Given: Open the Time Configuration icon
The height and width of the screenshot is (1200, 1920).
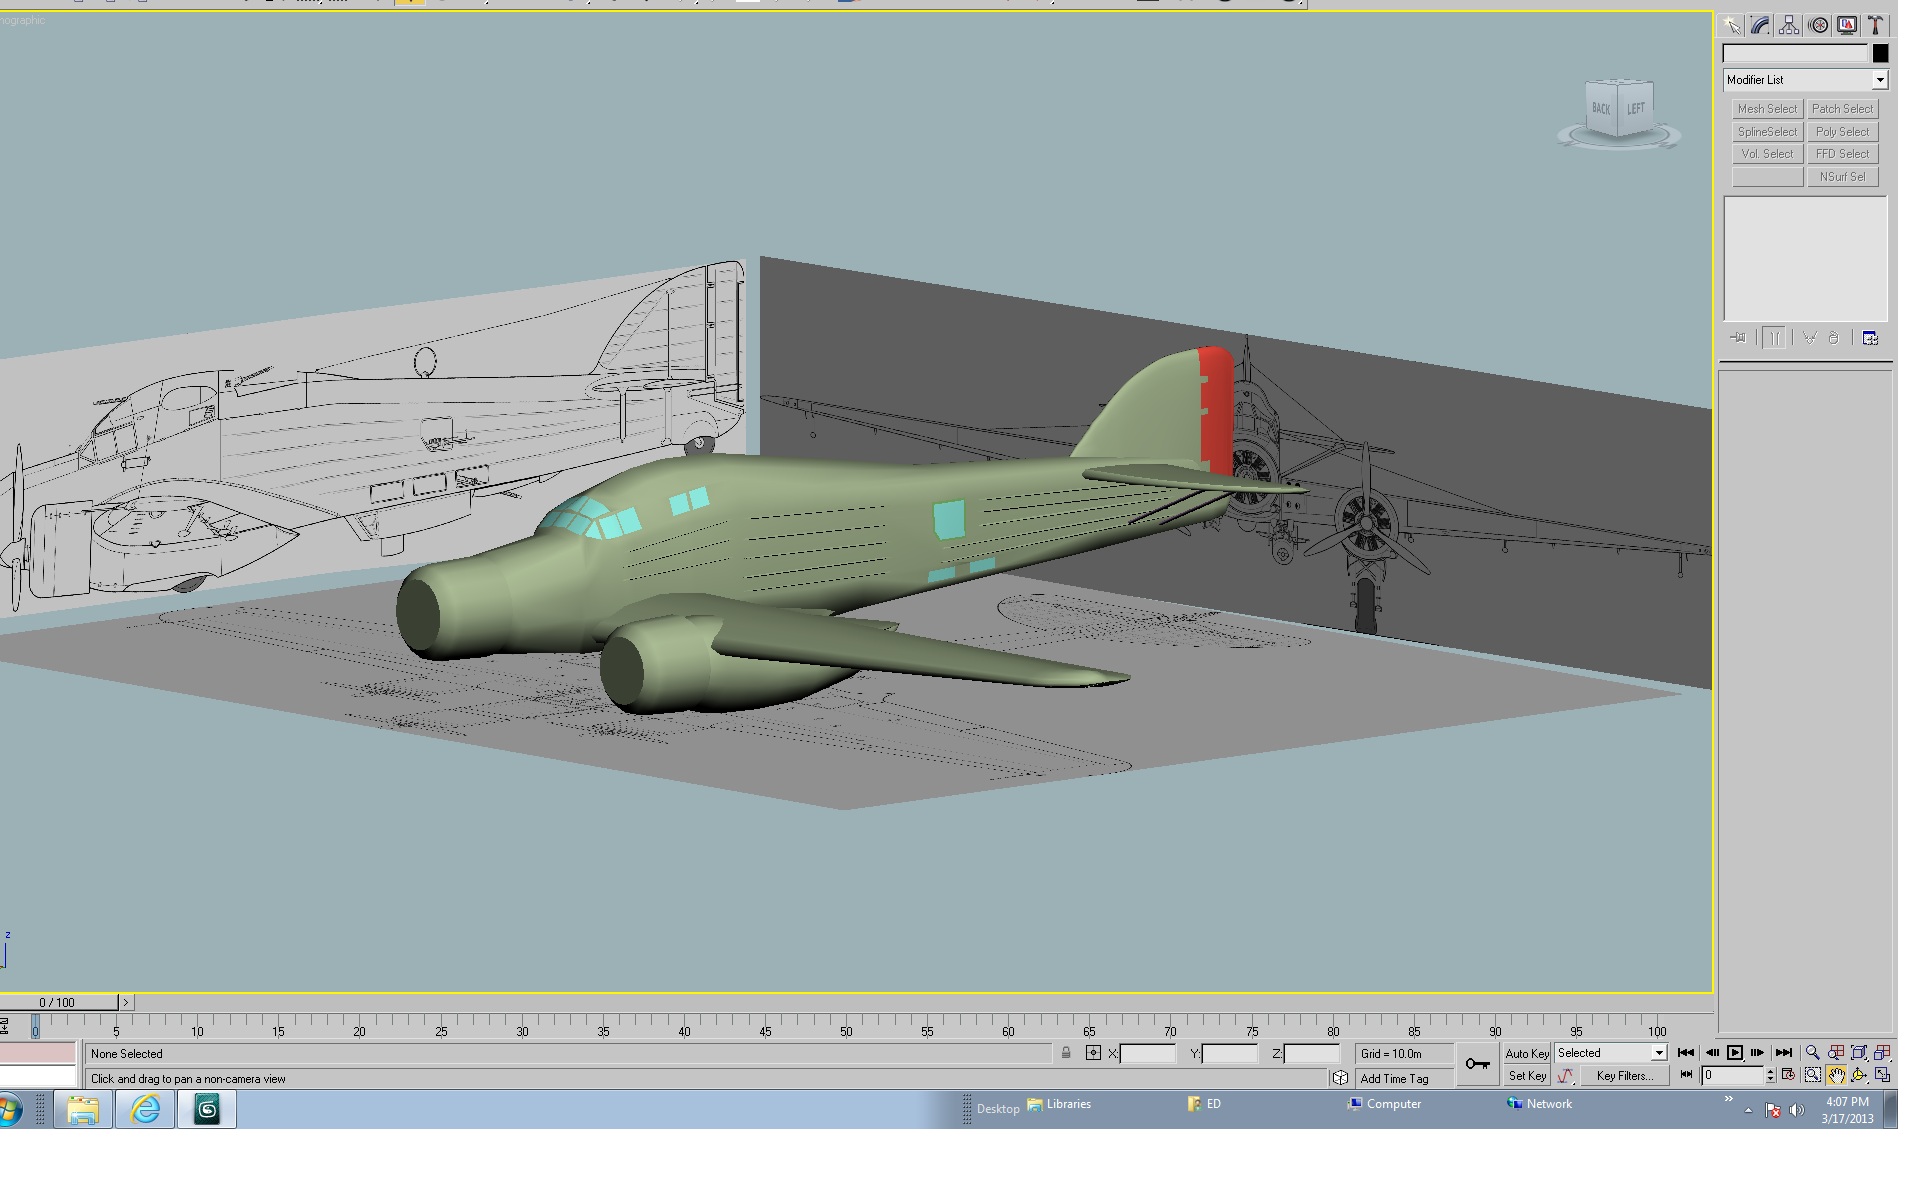Looking at the screenshot, I should pyautogui.click(x=1789, y=1076).
